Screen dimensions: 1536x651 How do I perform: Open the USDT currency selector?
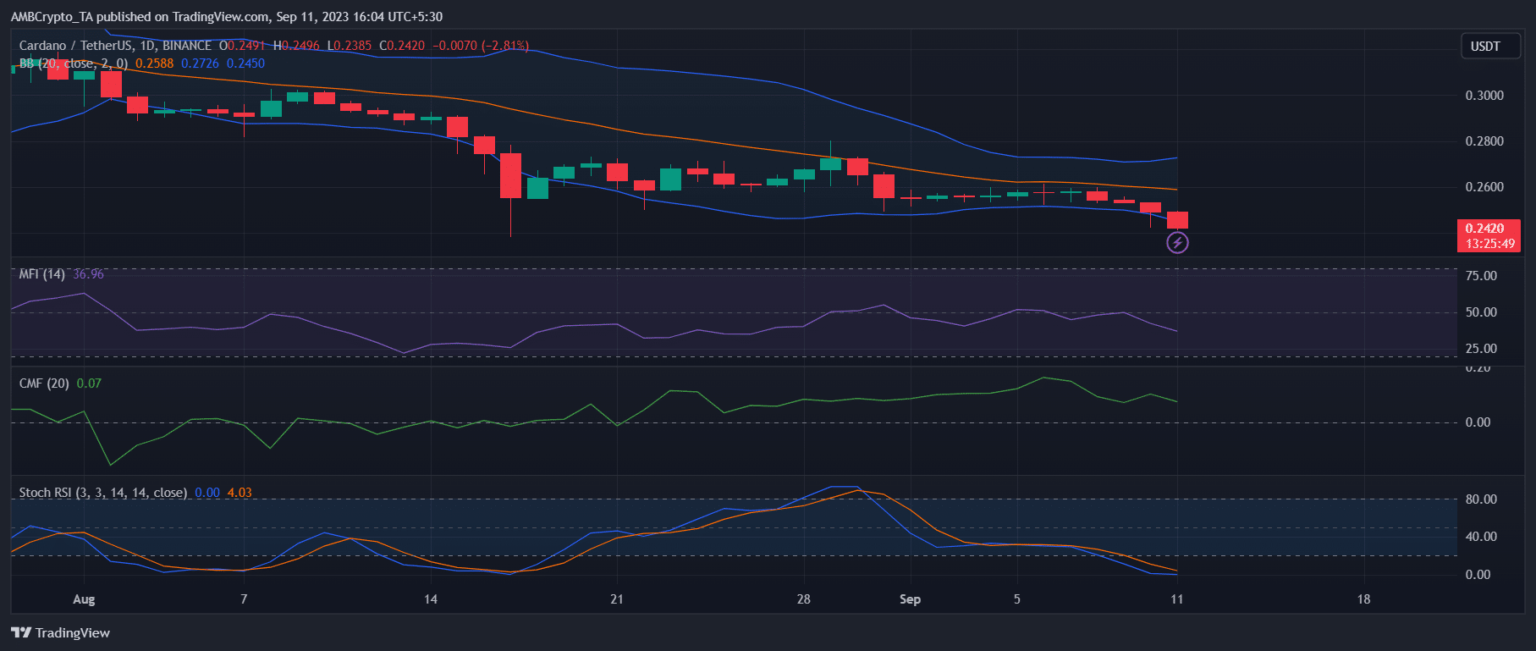click(1483, 46)
